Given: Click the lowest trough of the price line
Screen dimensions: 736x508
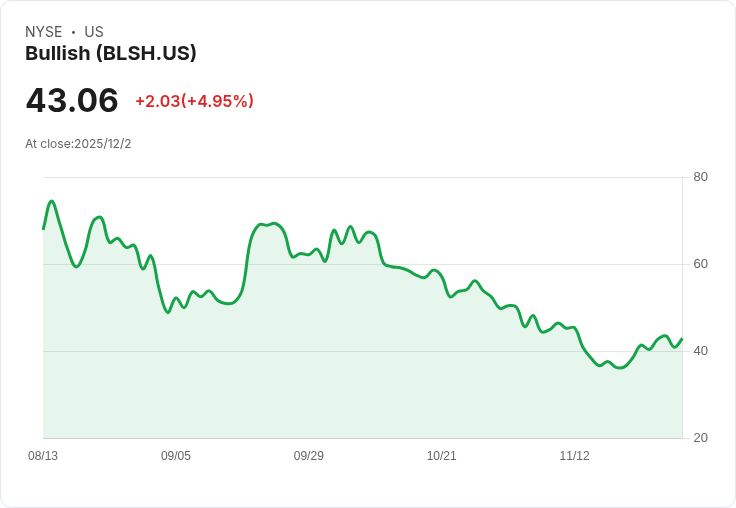Looking at the screenshot, I should point(620,368).
